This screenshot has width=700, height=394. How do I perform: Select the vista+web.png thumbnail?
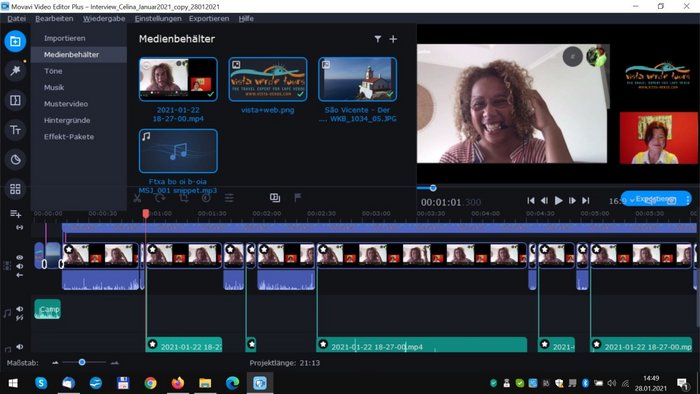268,79
